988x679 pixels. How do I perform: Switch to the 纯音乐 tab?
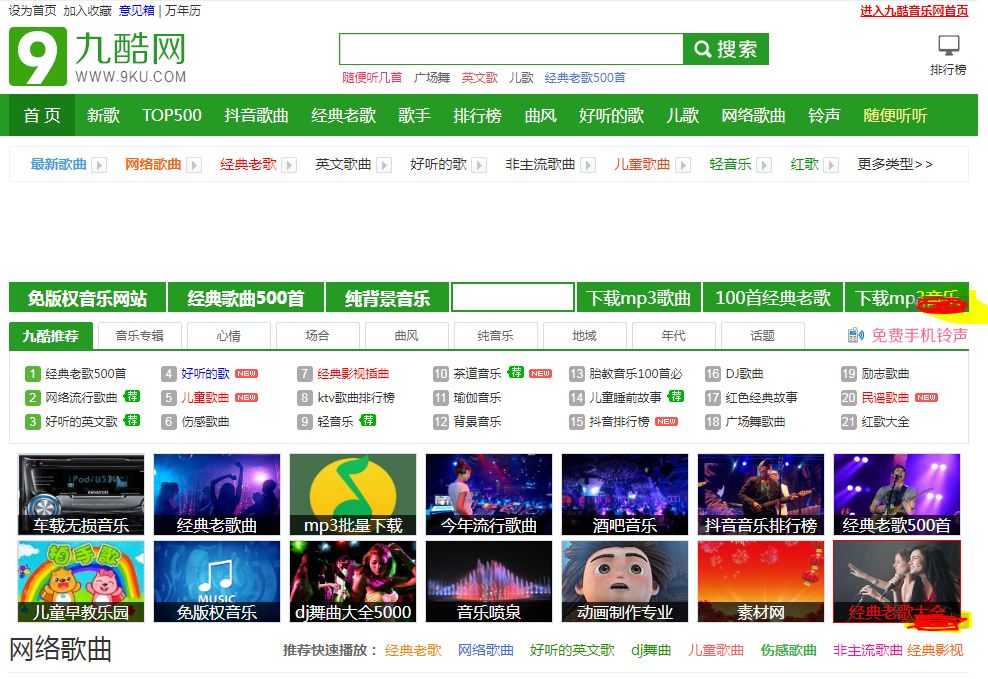coord(495,336)
